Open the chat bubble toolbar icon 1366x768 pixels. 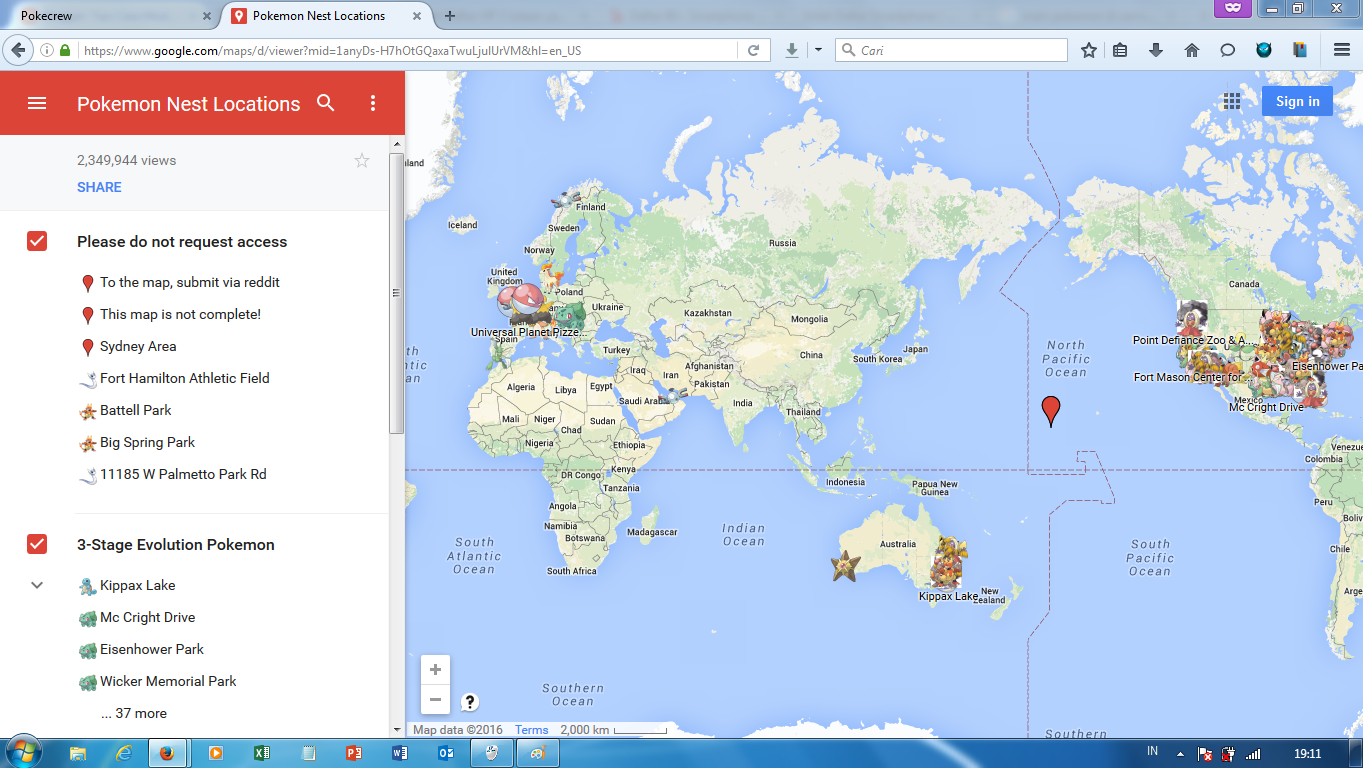[1228, 50]
